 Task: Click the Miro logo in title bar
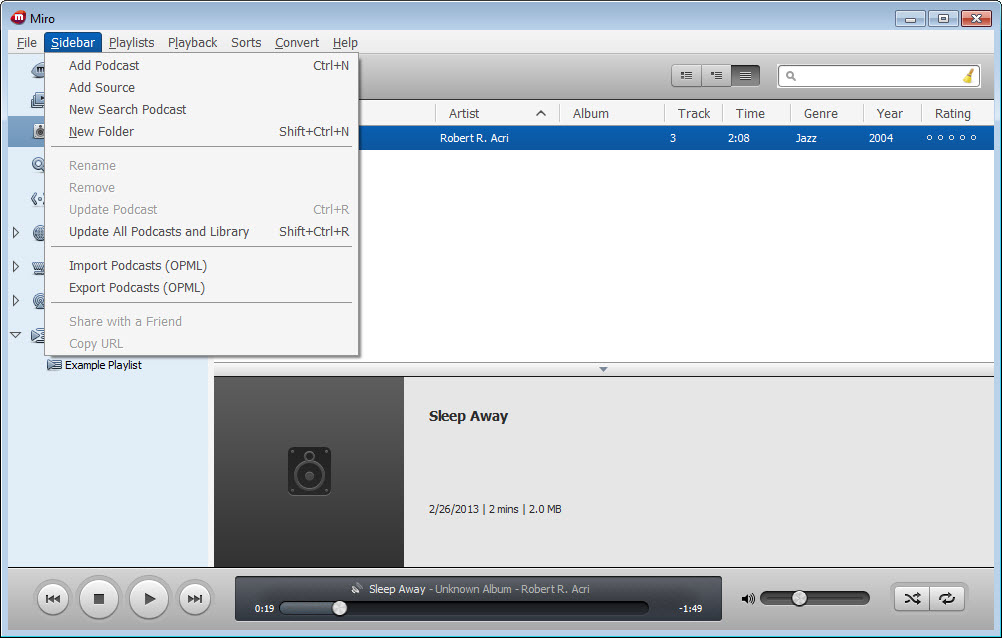(19, 18)
